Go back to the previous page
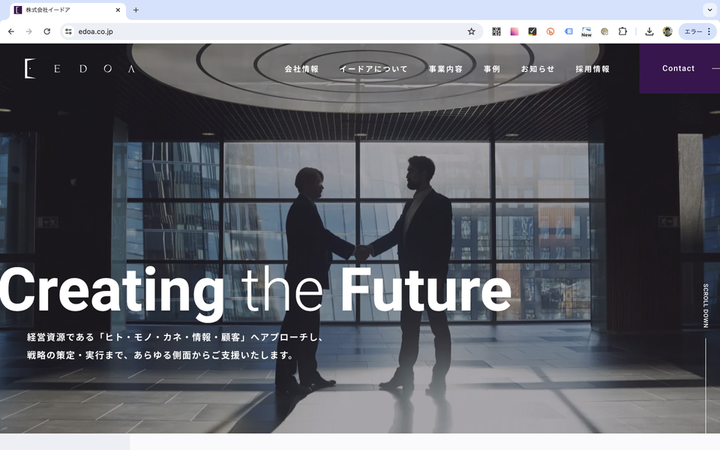This screenshot has height=450, width=720. pos(11,32)
